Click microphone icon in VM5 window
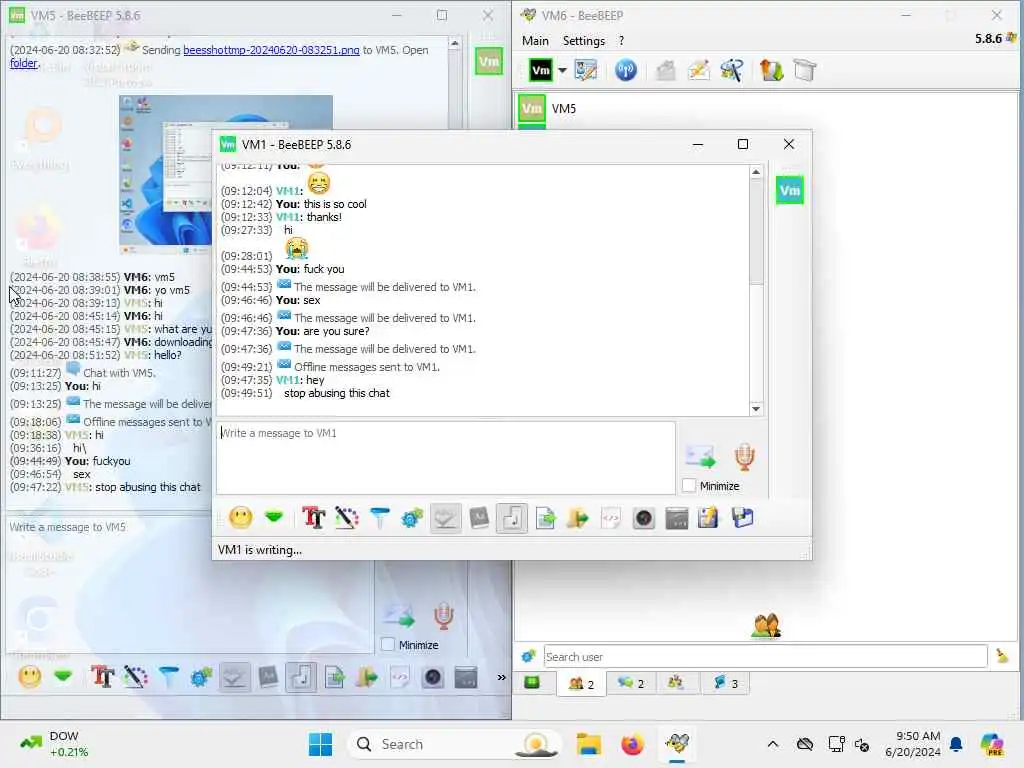Image resolution: width=1024 pixels, height=768 pixels. (443, 616)
